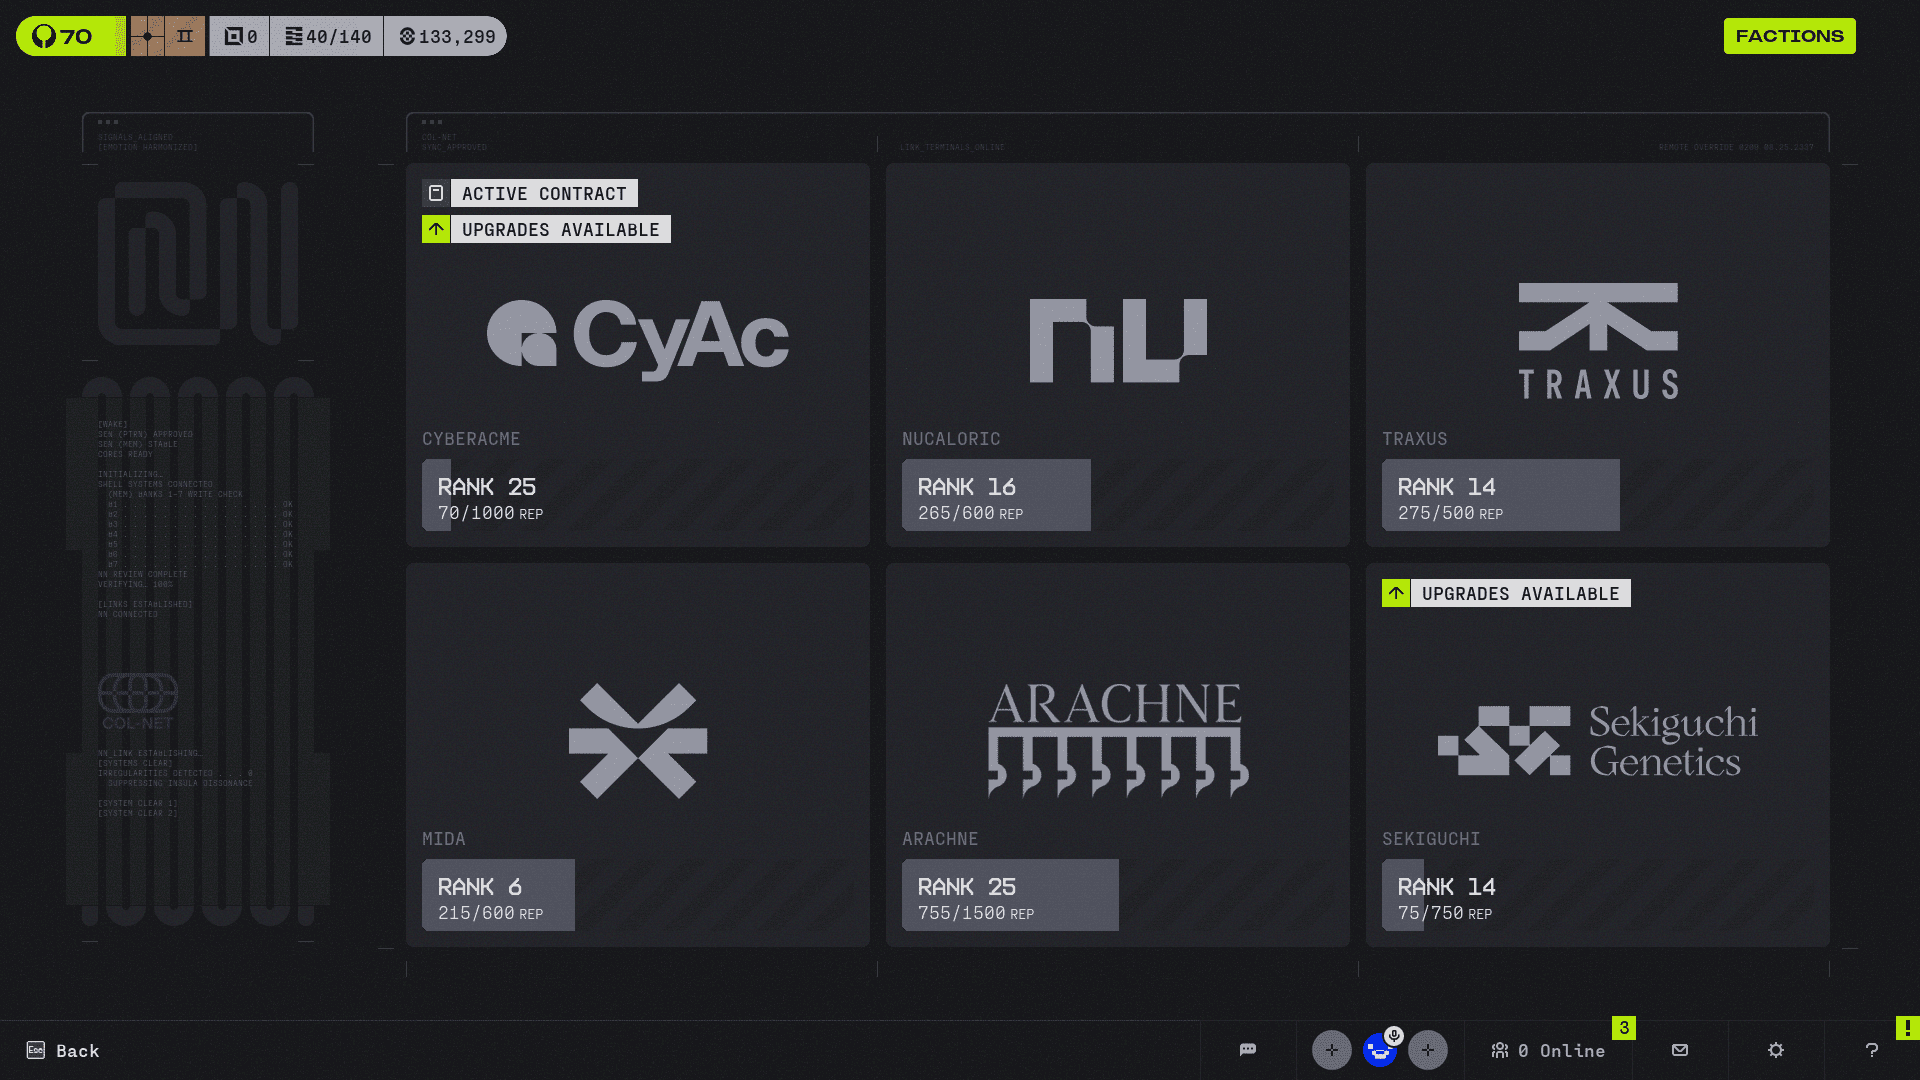Open the 0 Online friends list
1920x1080 pixels.
[x=1548, y=1050]
